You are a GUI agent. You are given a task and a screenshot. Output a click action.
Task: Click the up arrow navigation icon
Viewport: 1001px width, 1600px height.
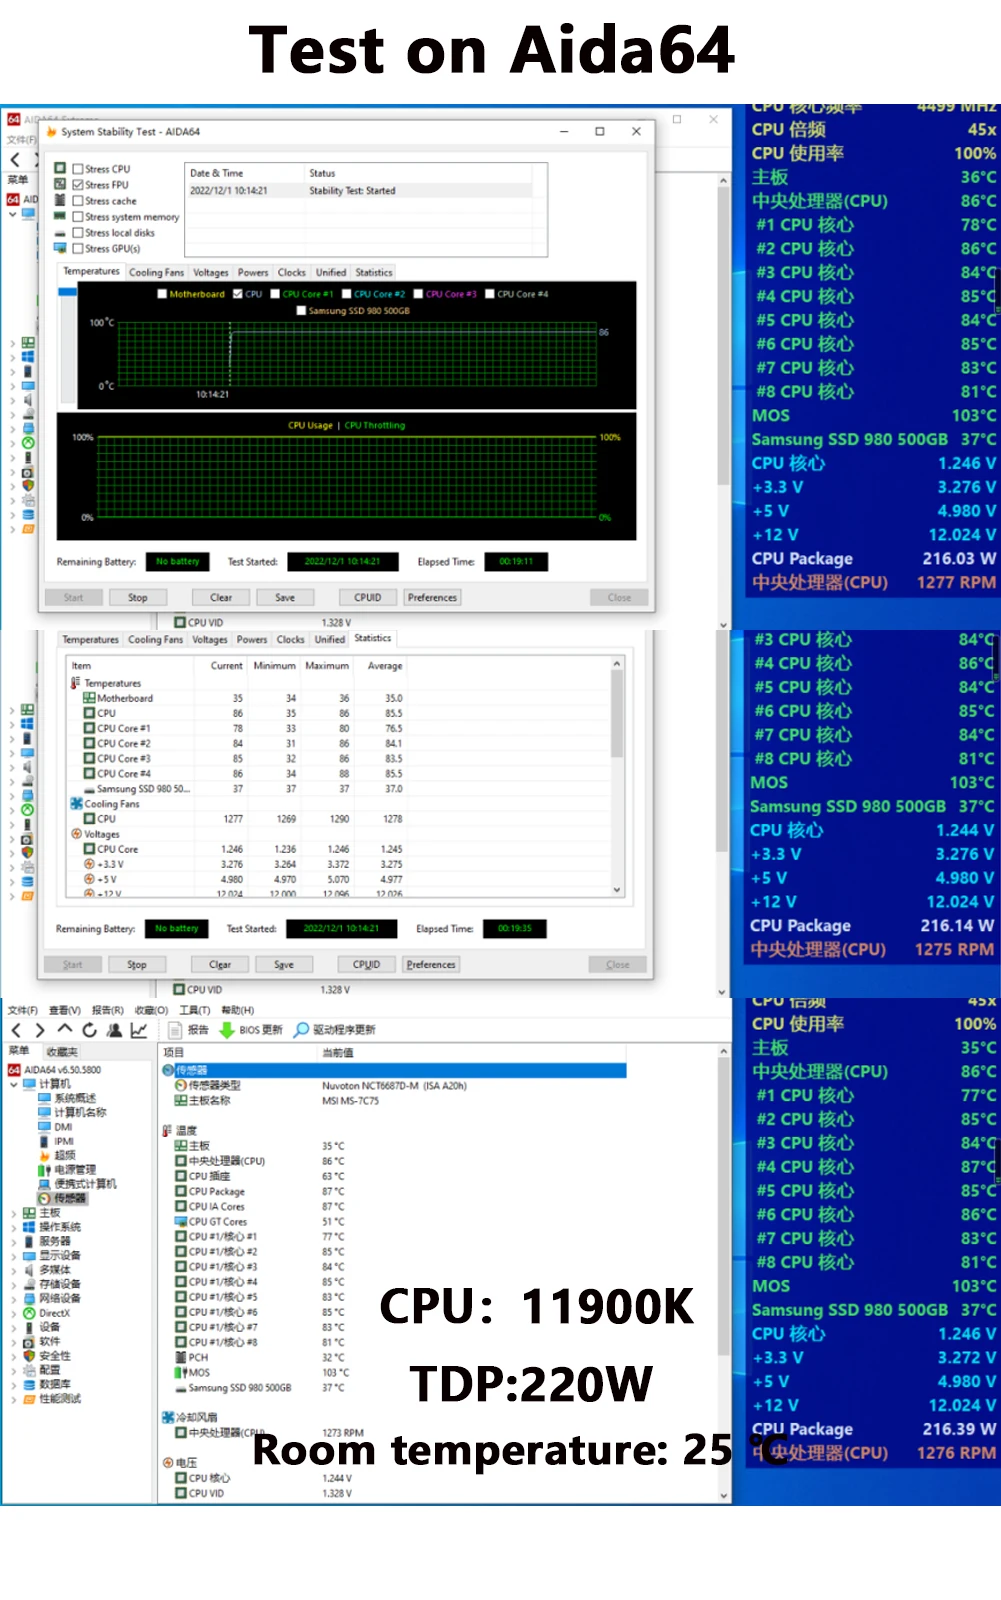(65, 1030)
